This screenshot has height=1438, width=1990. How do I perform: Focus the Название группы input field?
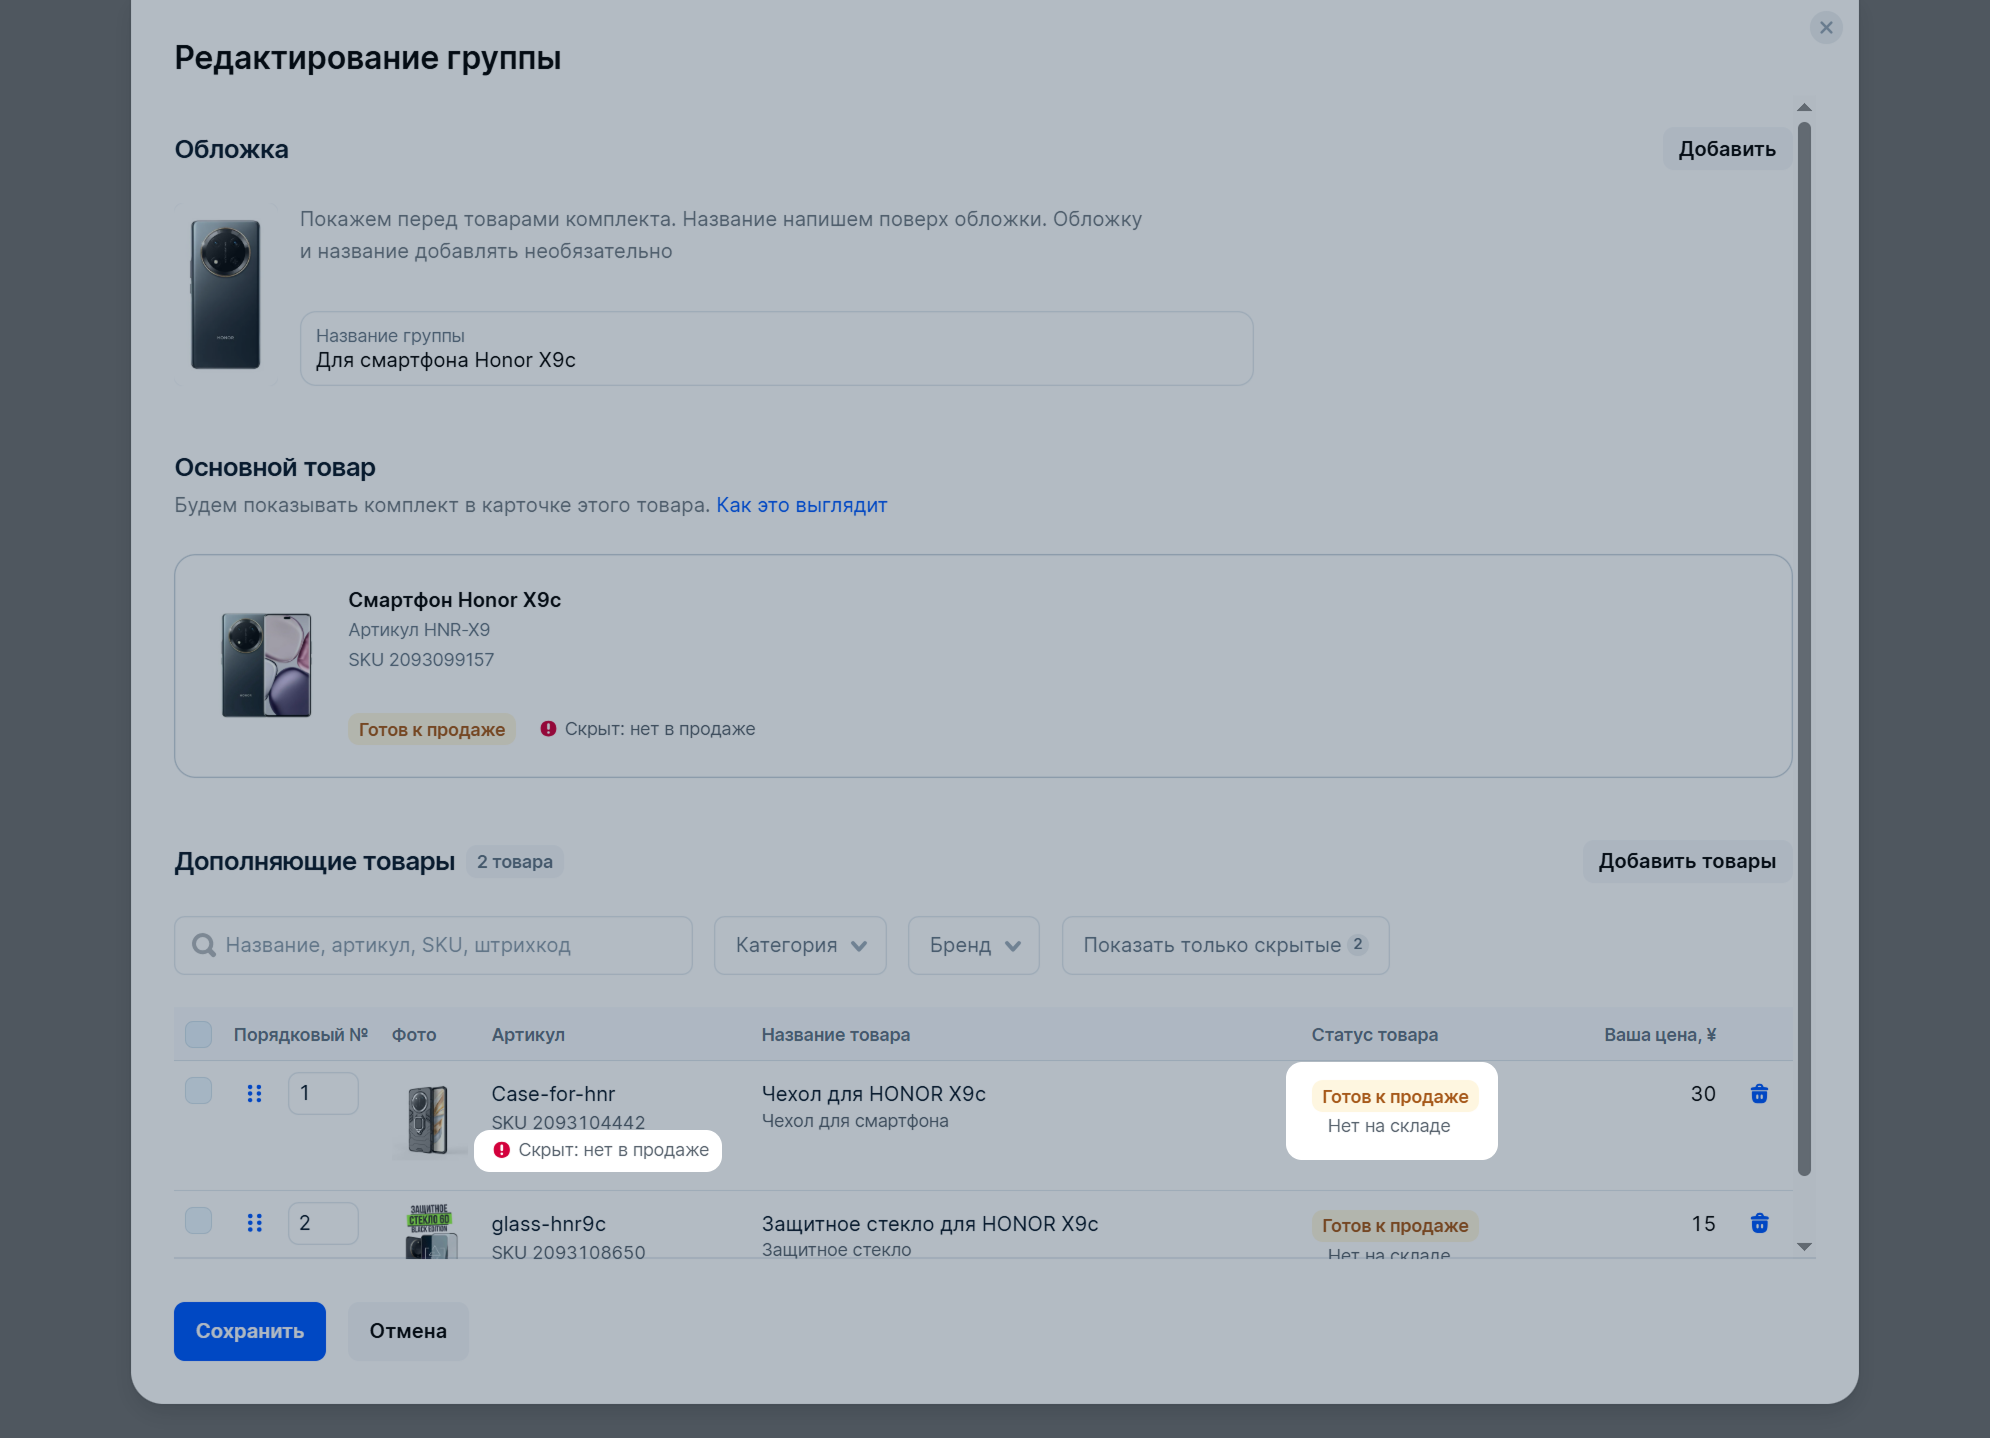pos(776,348)
